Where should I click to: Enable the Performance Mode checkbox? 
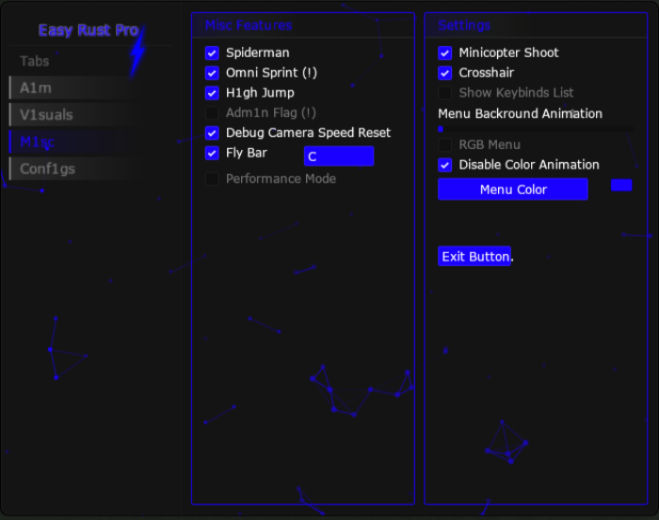212,179
